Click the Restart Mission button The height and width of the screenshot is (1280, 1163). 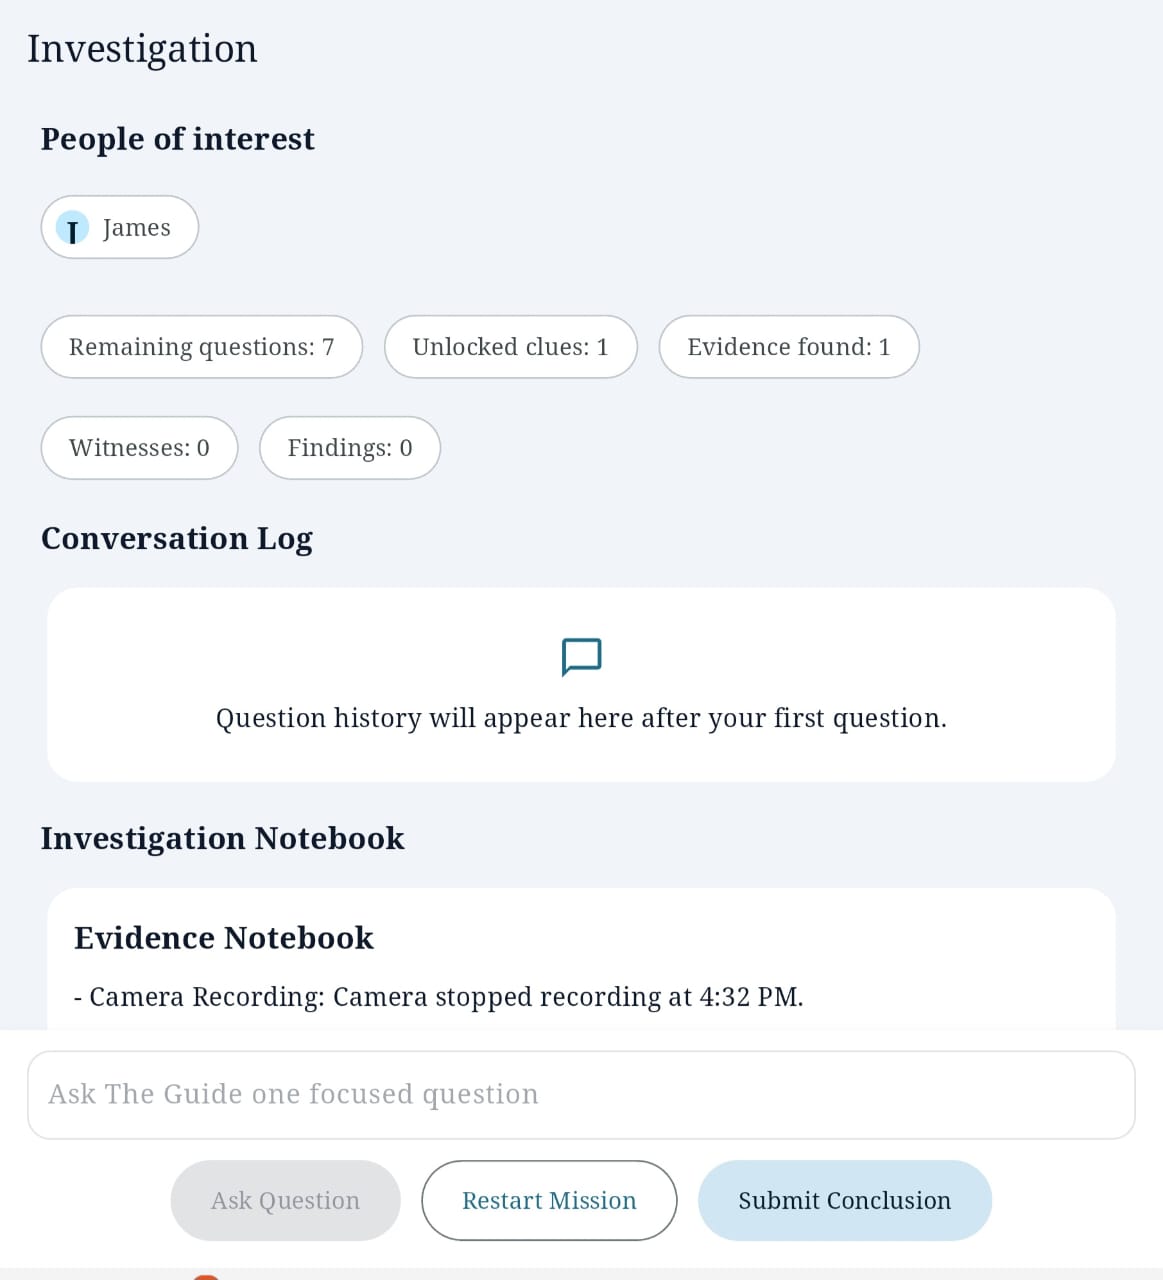coord(549,1201)
